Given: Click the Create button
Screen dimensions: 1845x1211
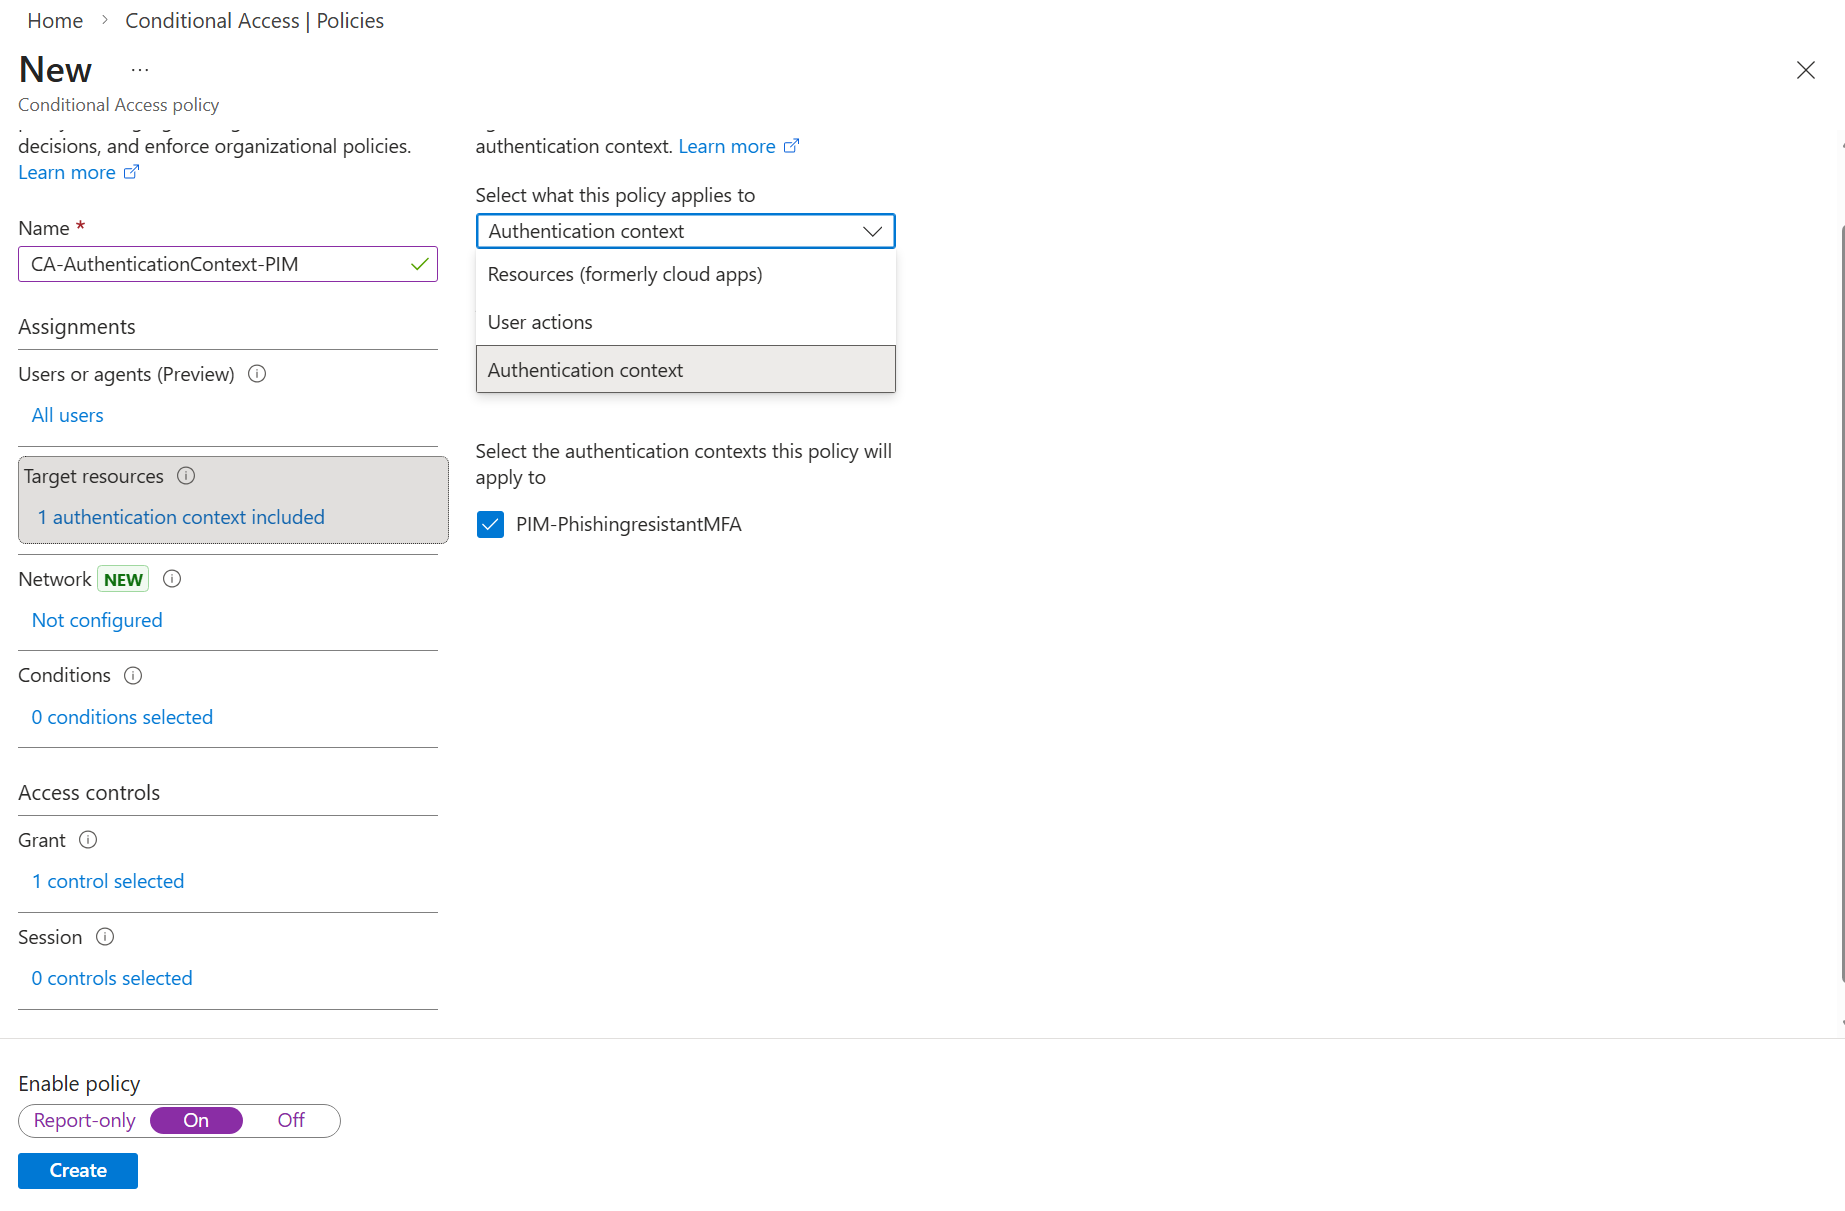Looking at the screenshot, I should coord(78,1171).
